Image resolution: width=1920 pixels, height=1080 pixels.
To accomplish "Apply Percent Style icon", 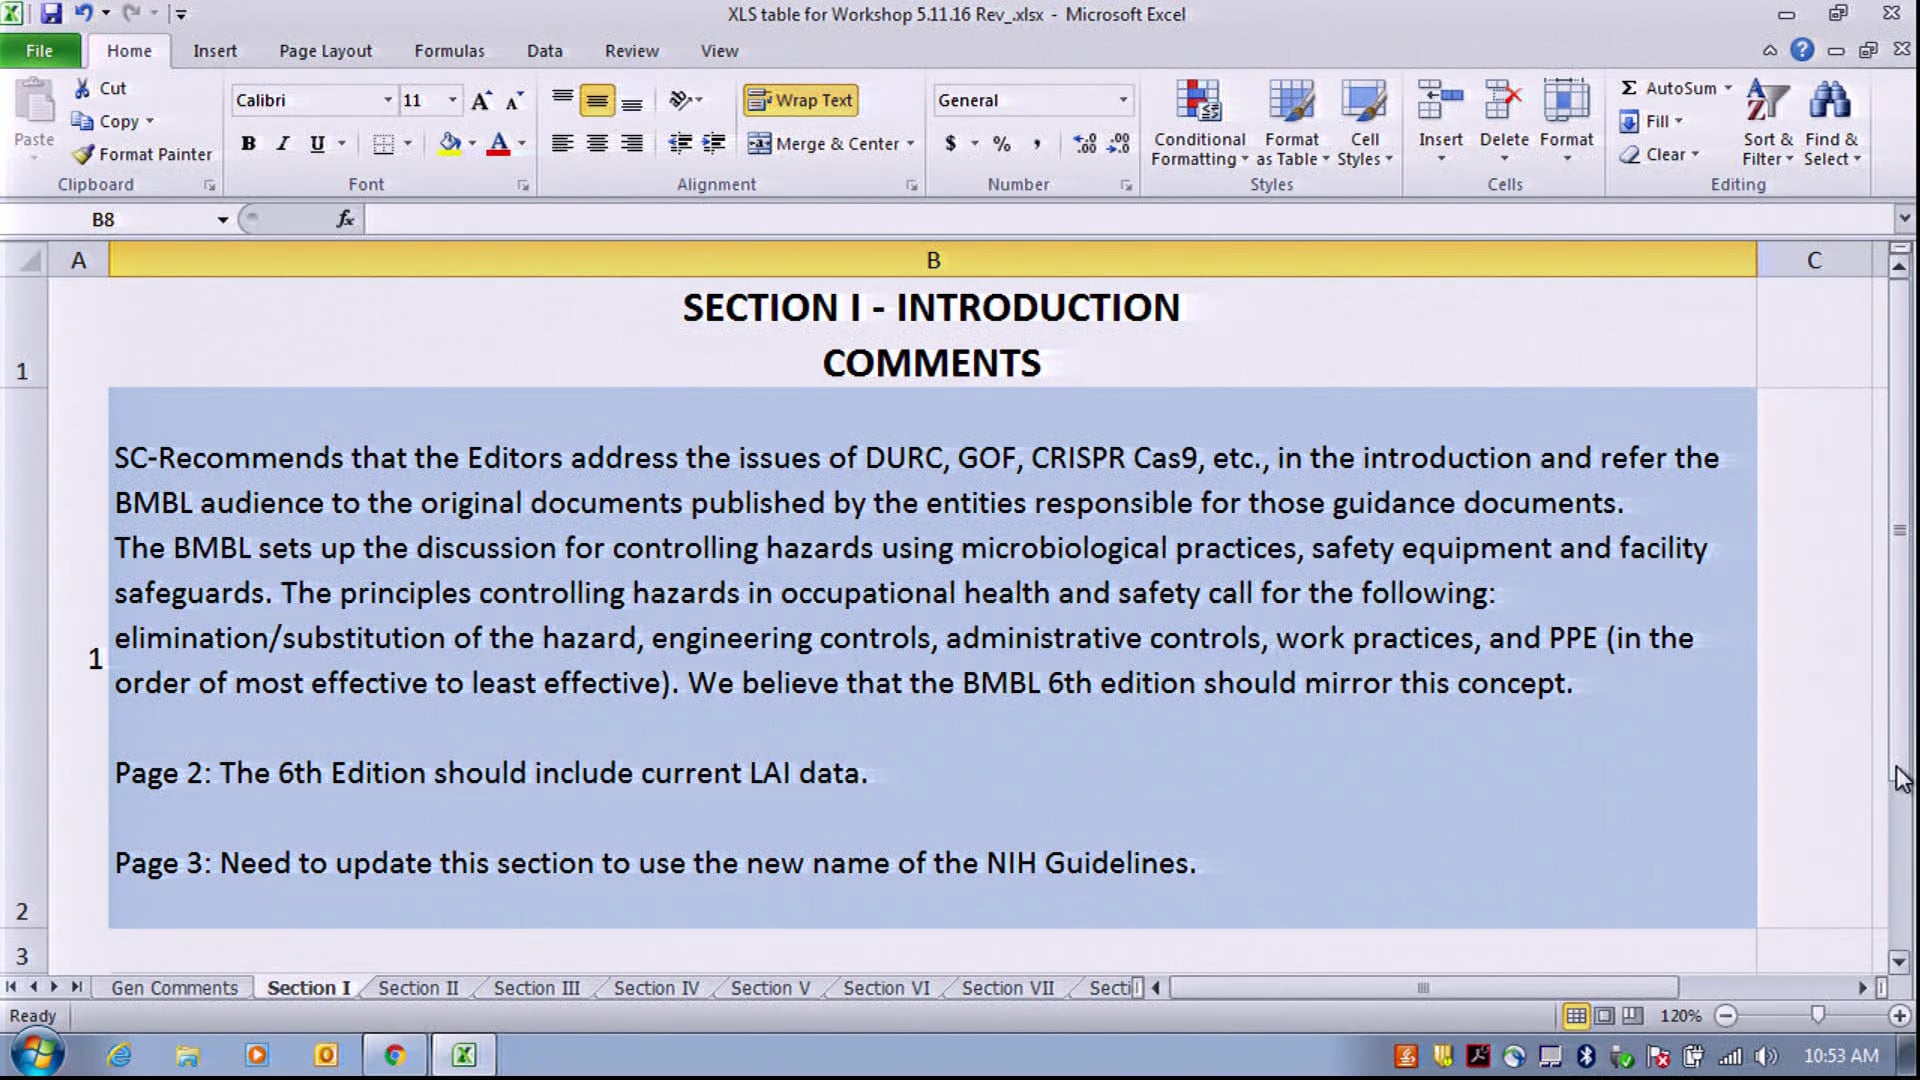I will [1002, 144].
